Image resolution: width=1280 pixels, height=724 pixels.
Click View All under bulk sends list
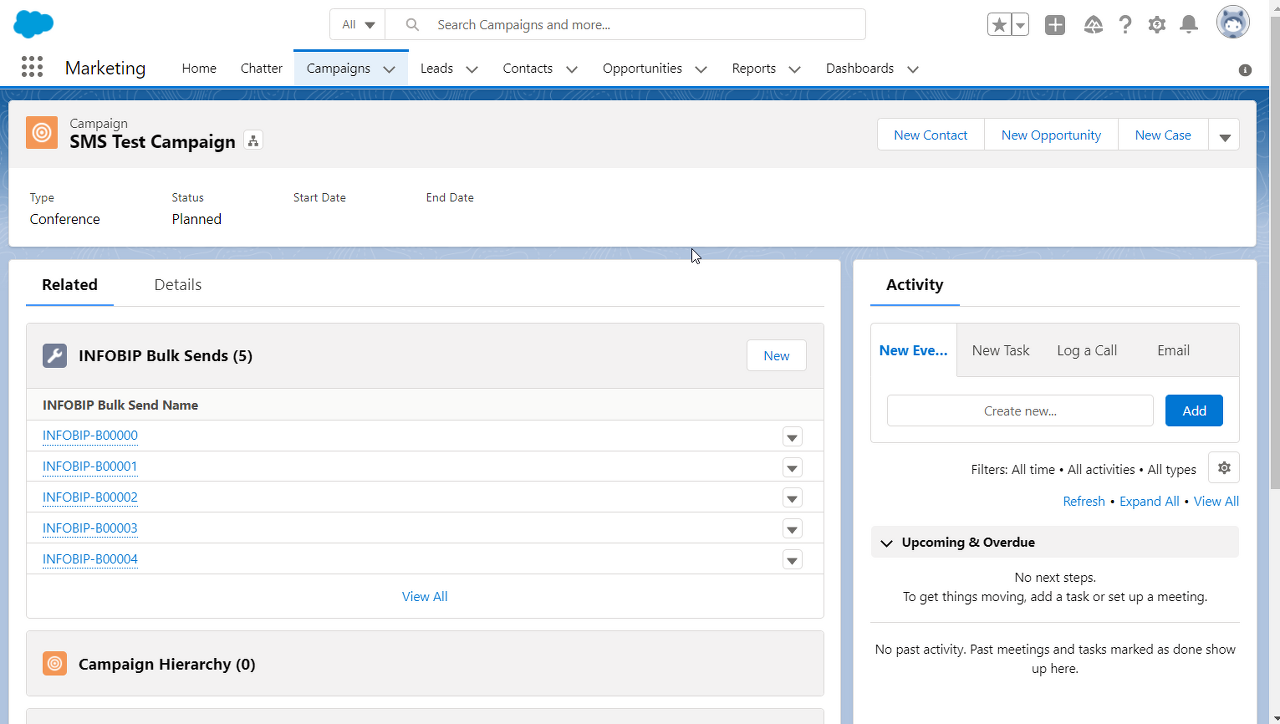(425, 597)
